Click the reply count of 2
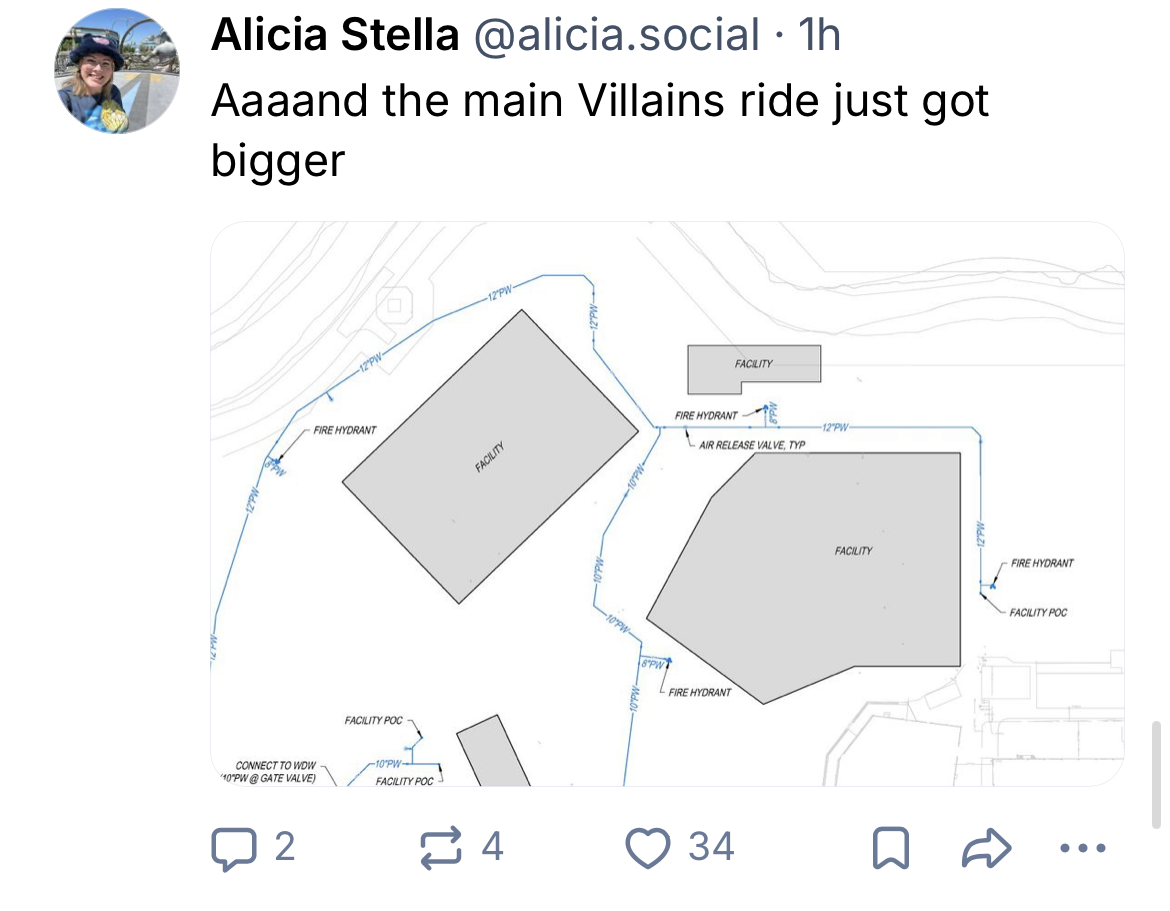Screen dimensions: 1170x911 (x=284, y=848)
